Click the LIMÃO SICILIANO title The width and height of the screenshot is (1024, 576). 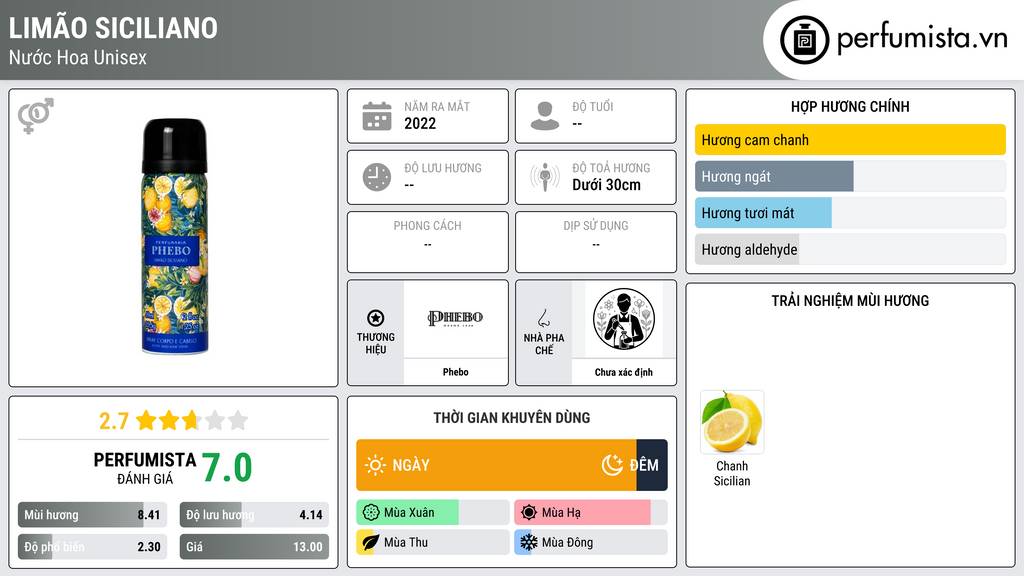[113, 28]
